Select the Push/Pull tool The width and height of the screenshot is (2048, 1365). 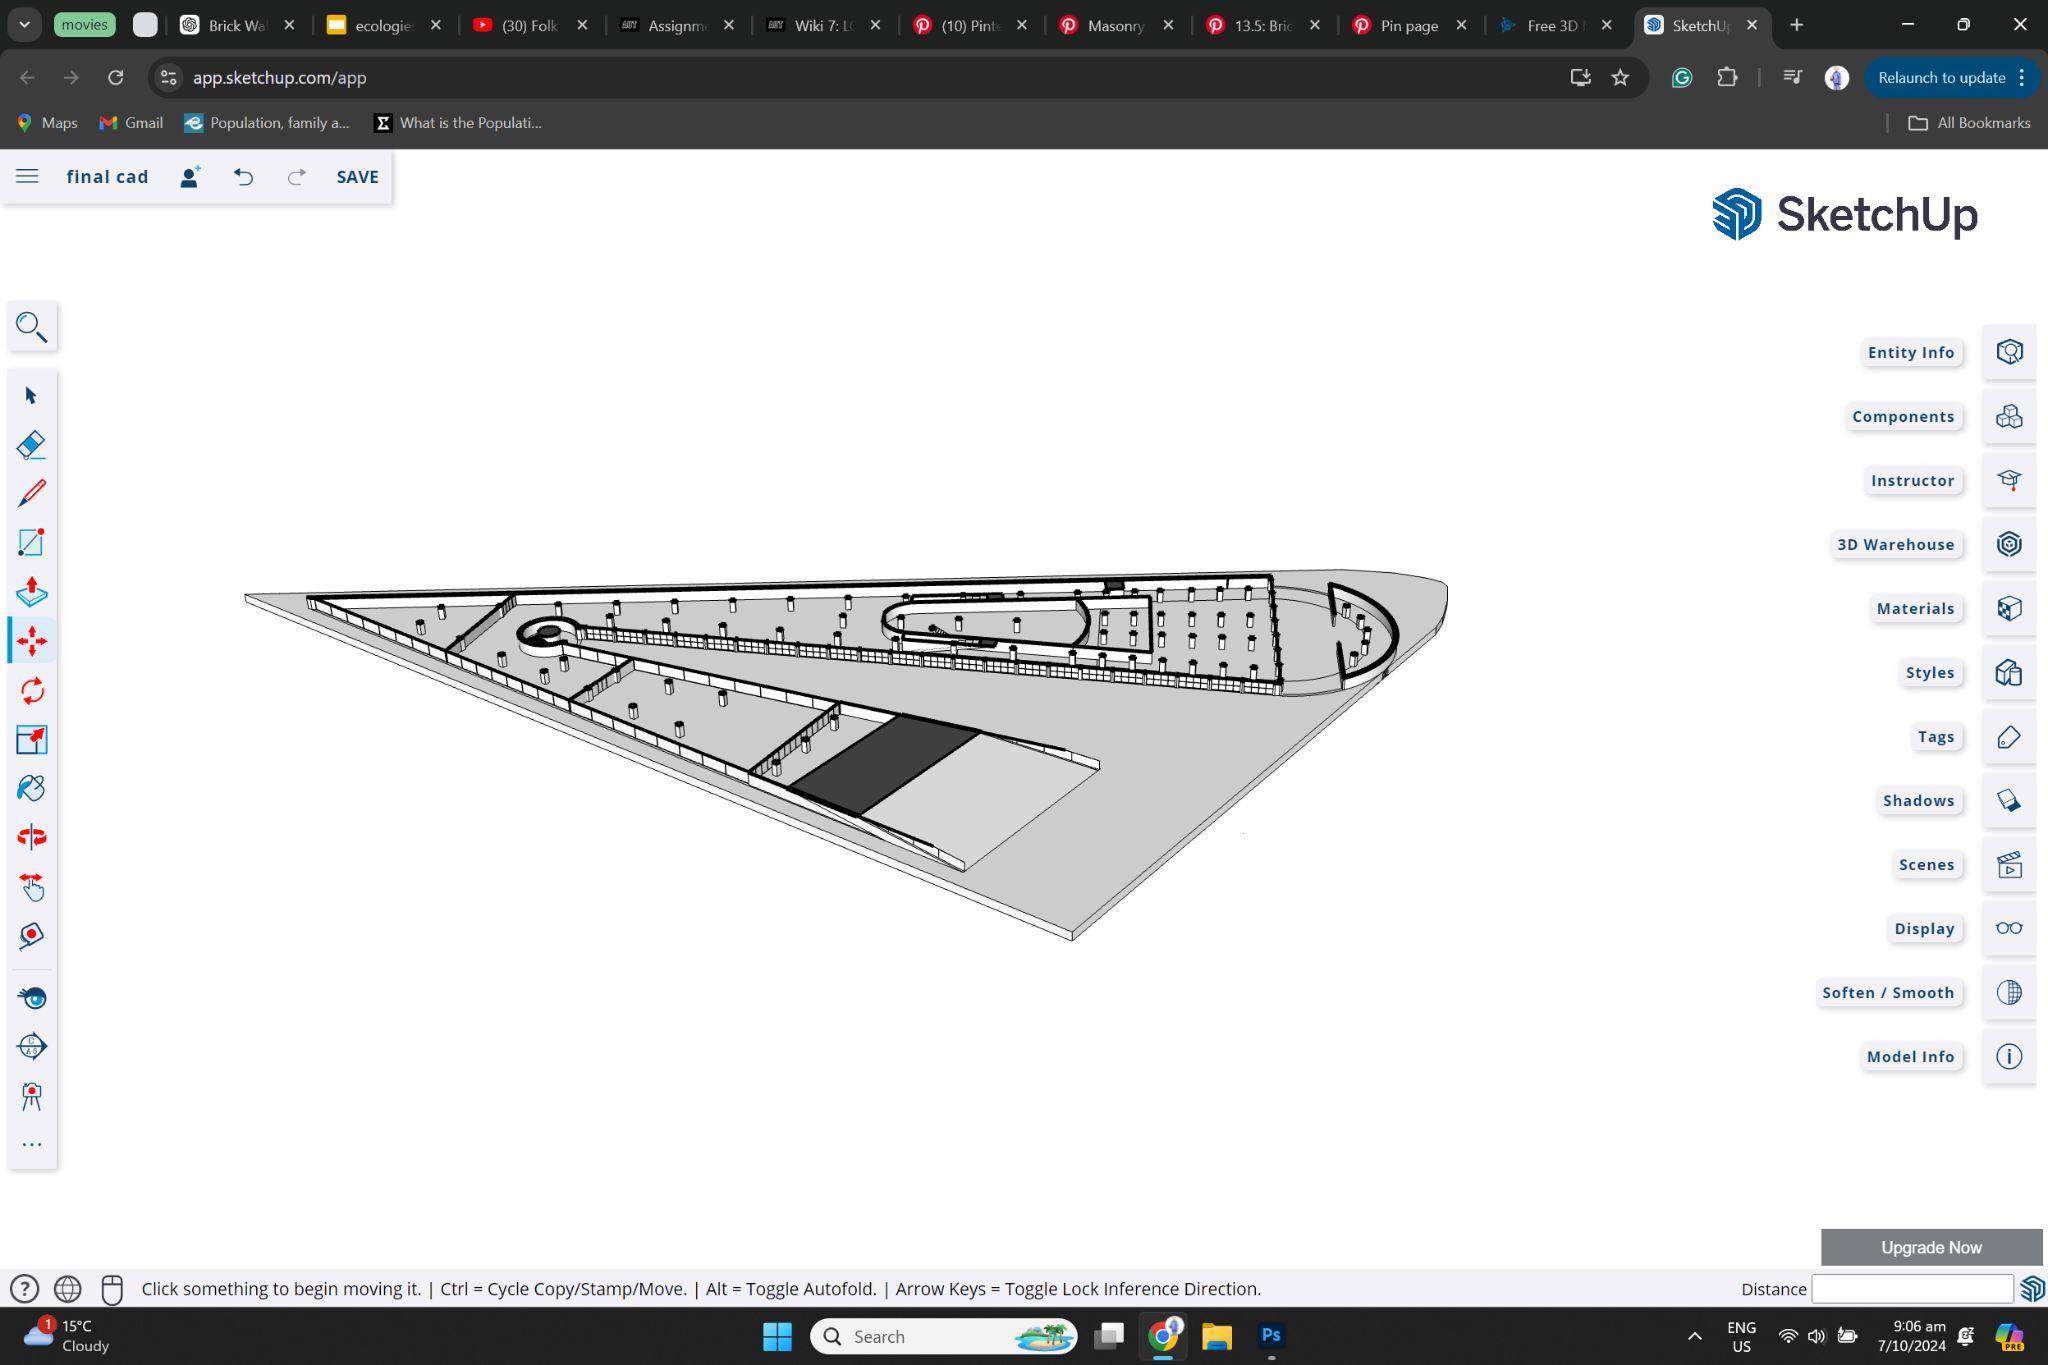pos(31,591)
